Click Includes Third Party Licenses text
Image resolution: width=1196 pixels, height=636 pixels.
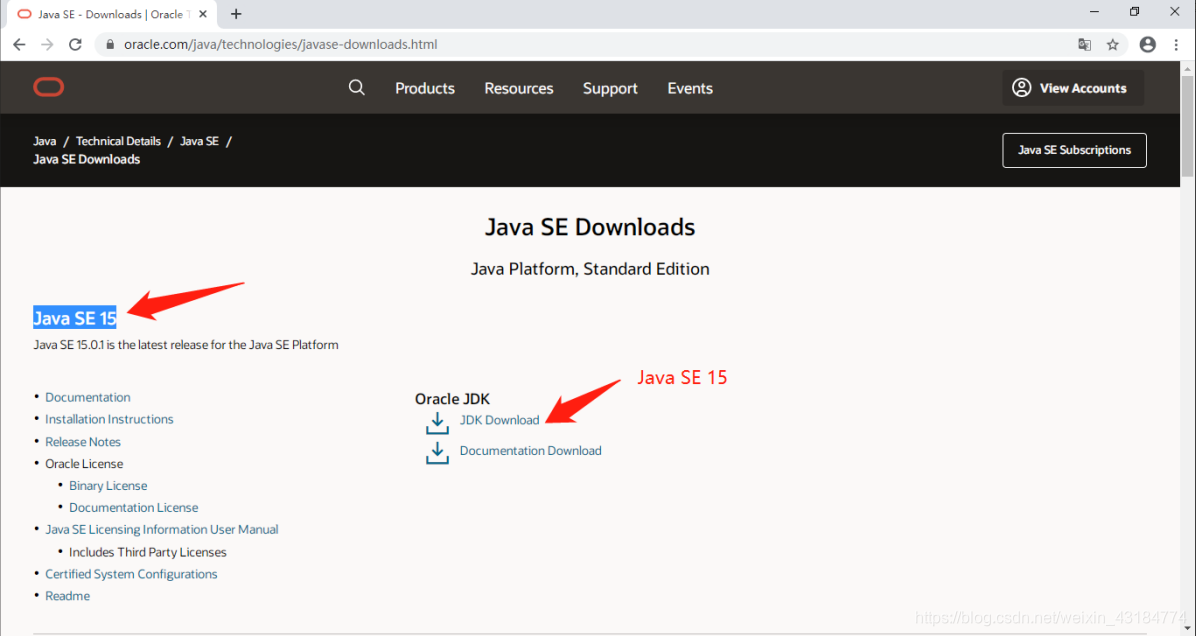[x=148, y=552]
